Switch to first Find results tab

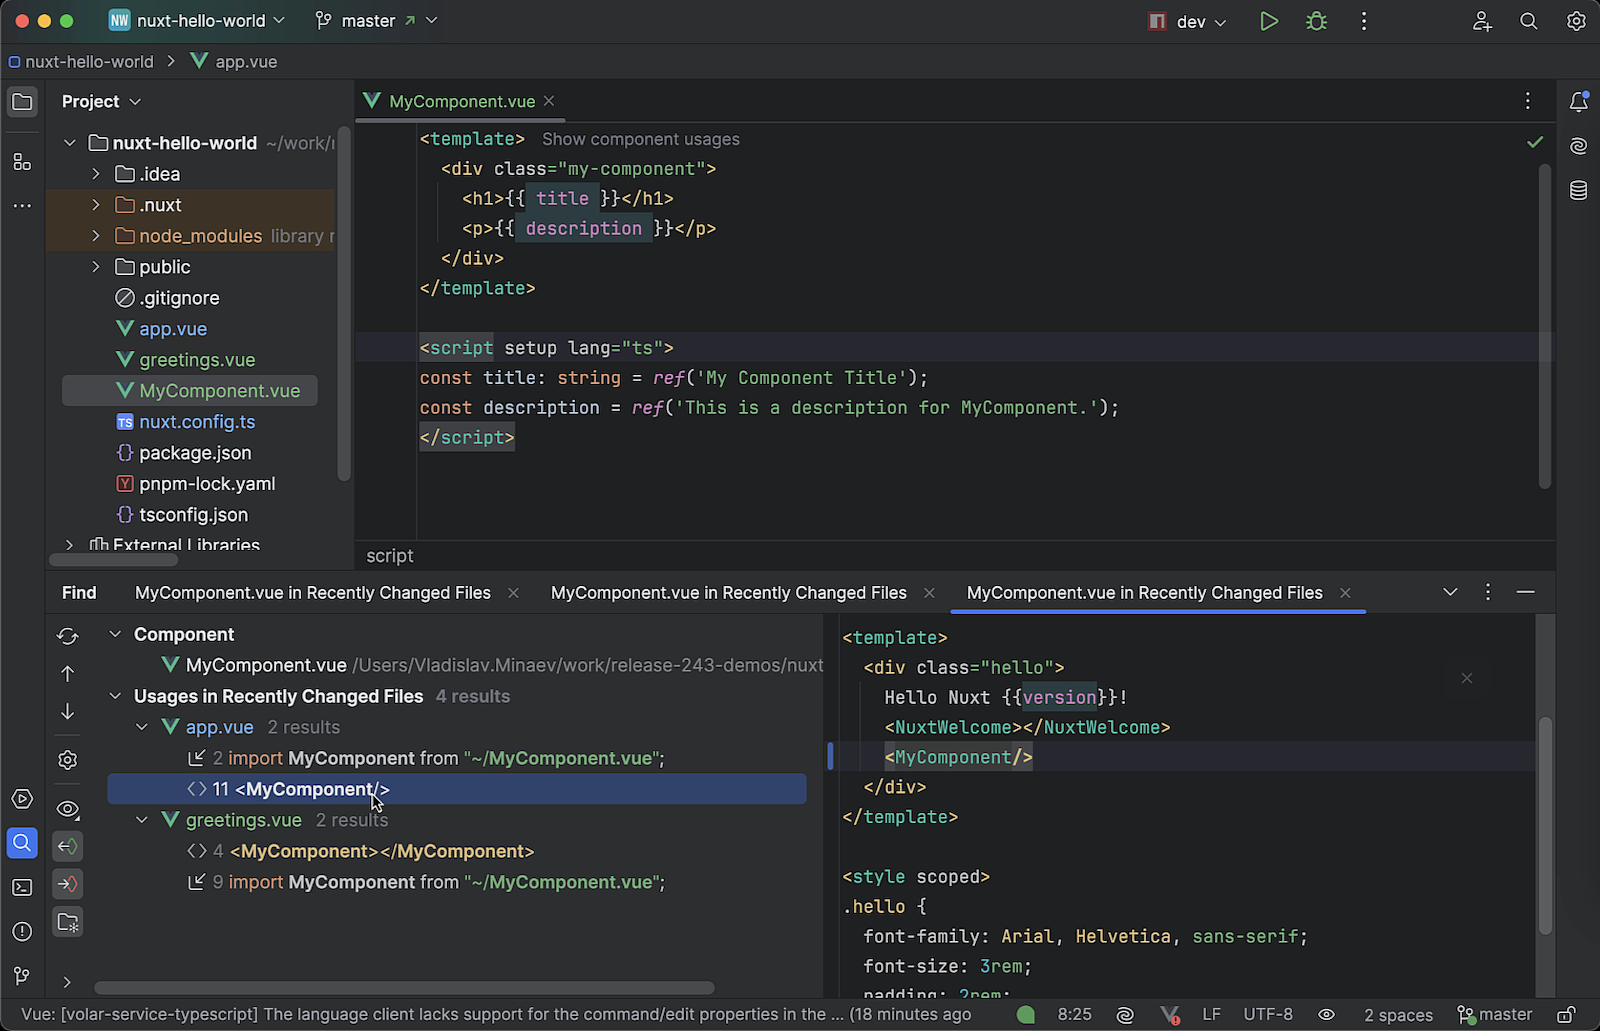point(313,593)
